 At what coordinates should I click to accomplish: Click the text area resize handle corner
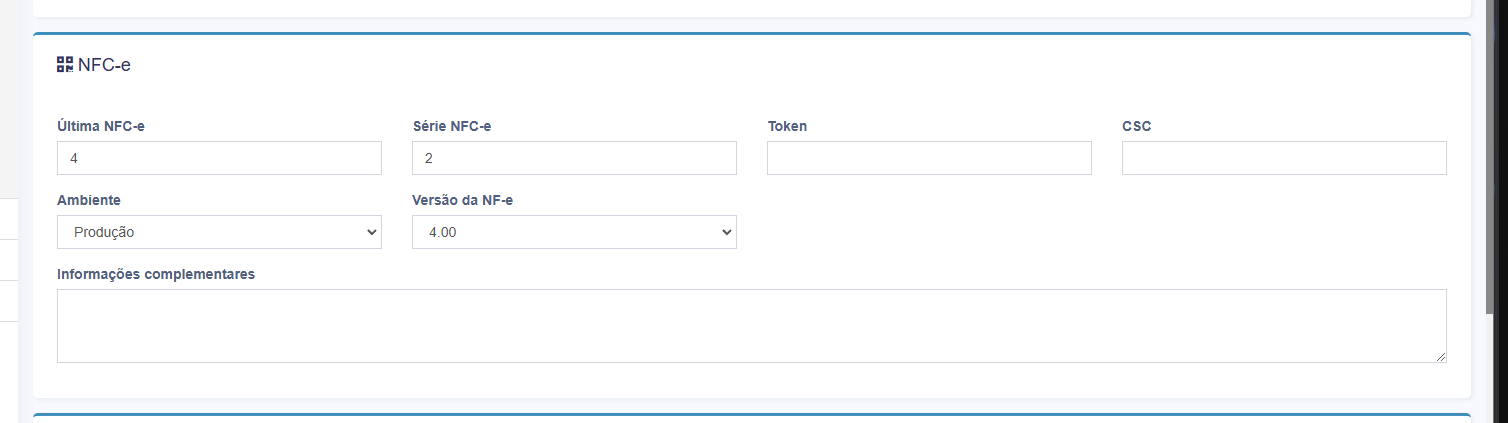1440,356
